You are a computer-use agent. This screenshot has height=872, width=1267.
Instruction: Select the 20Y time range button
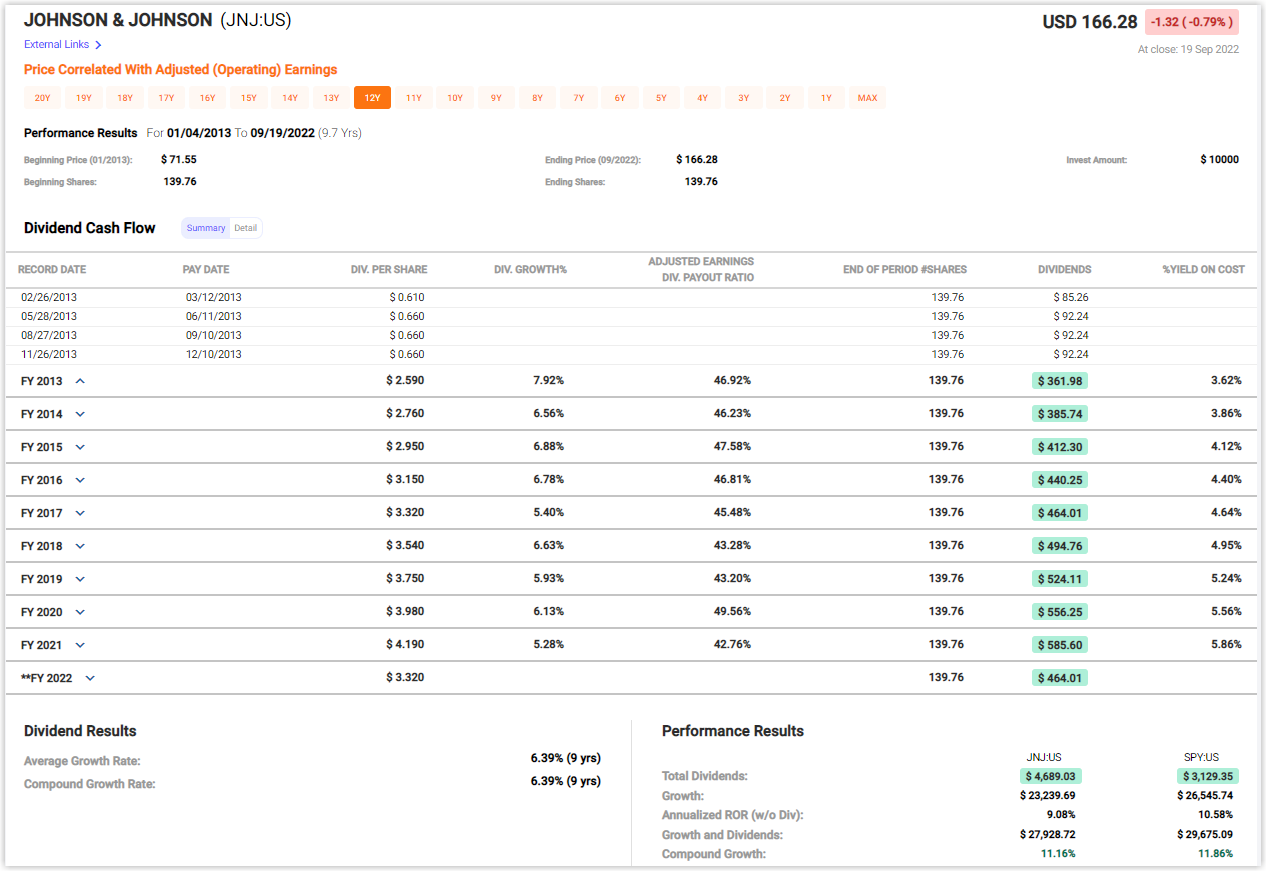(42, 98)
